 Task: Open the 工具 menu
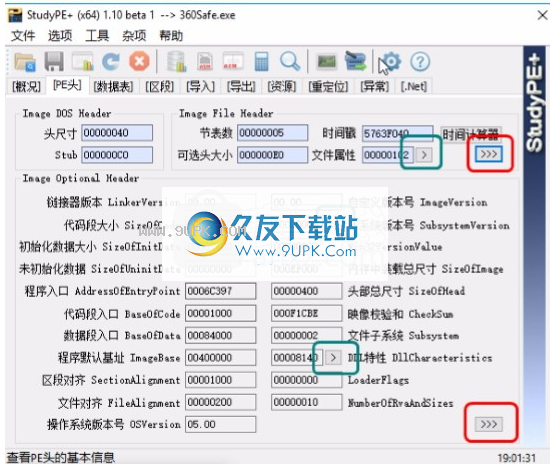(97, 36)
